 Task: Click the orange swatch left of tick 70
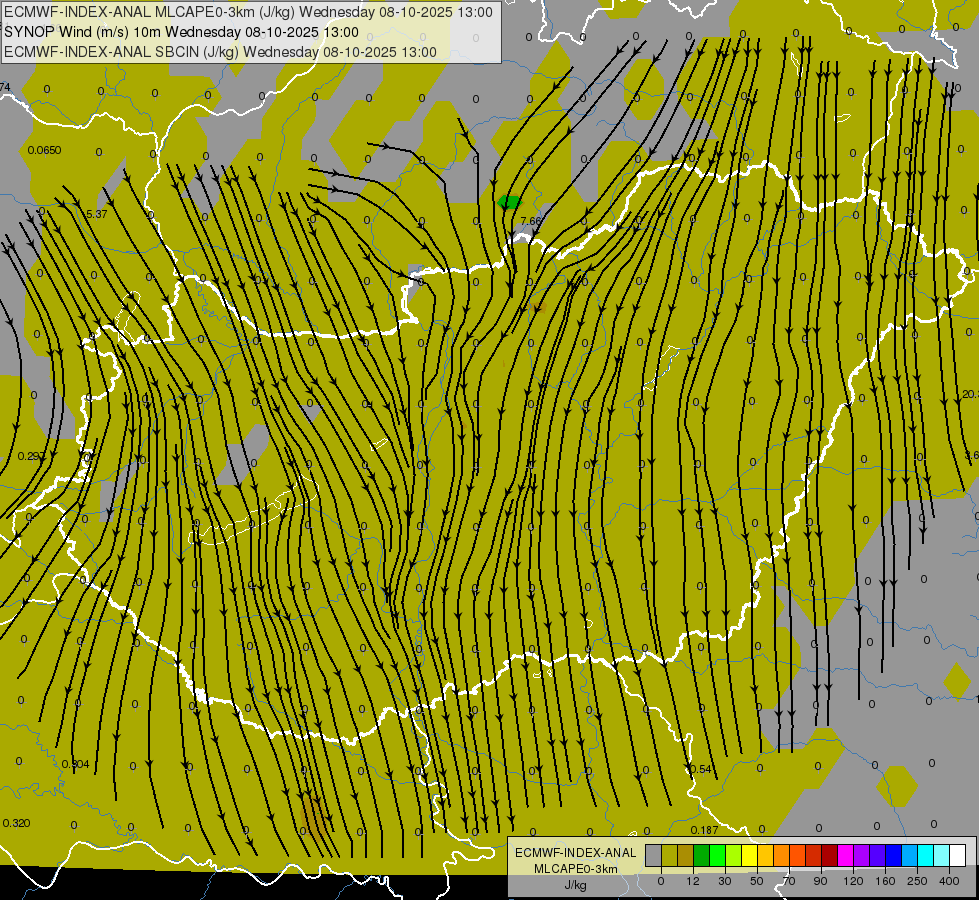[781, 855]
